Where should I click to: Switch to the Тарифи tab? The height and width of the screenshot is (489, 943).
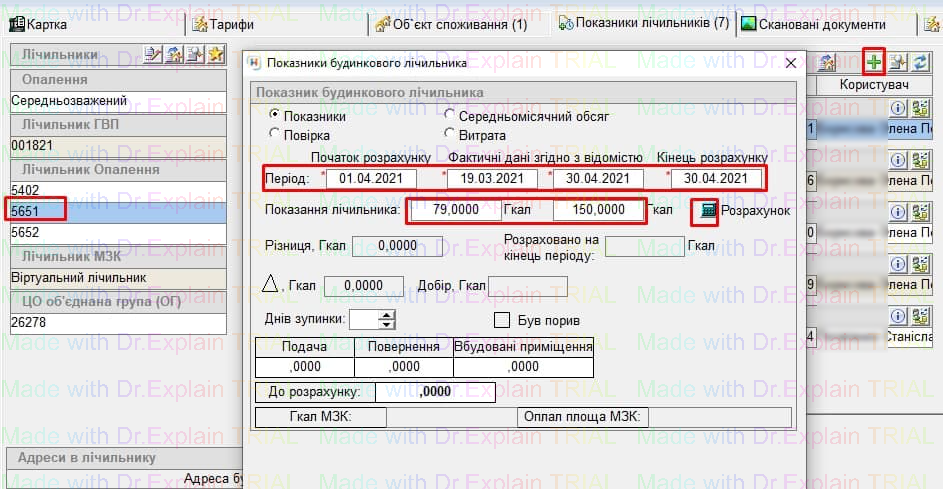[222, 24]
